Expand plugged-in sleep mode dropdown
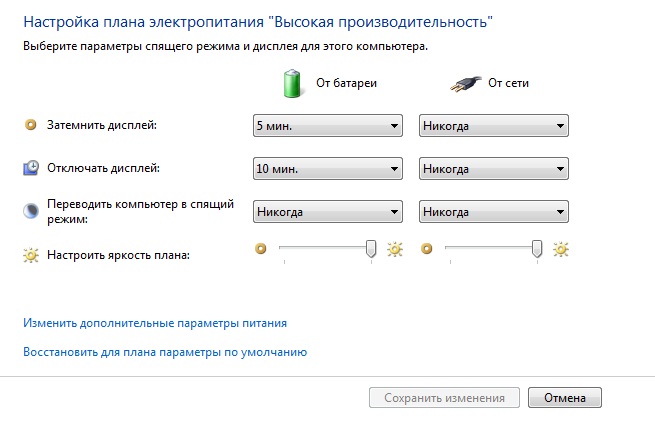655x425 pixels. click(493, 212)
